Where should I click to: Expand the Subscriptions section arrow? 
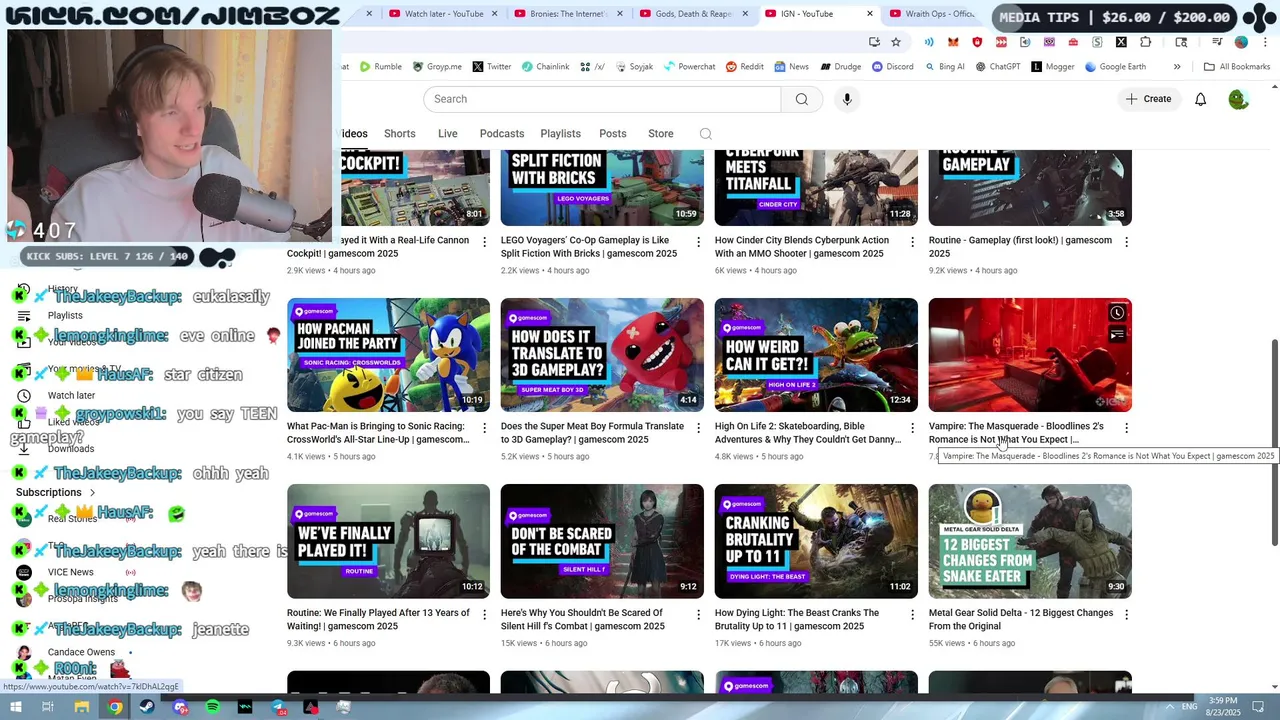click(x=93, y=493)
